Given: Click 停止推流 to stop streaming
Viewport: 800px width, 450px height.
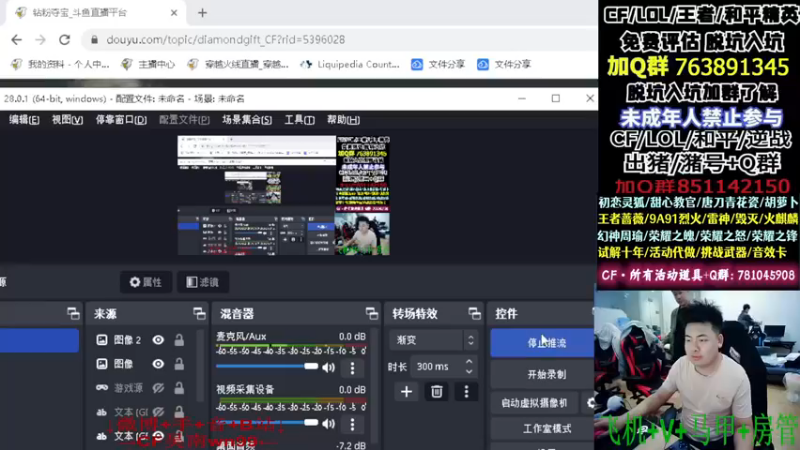Looking at the screenshot, I should [x=542, y=342].
